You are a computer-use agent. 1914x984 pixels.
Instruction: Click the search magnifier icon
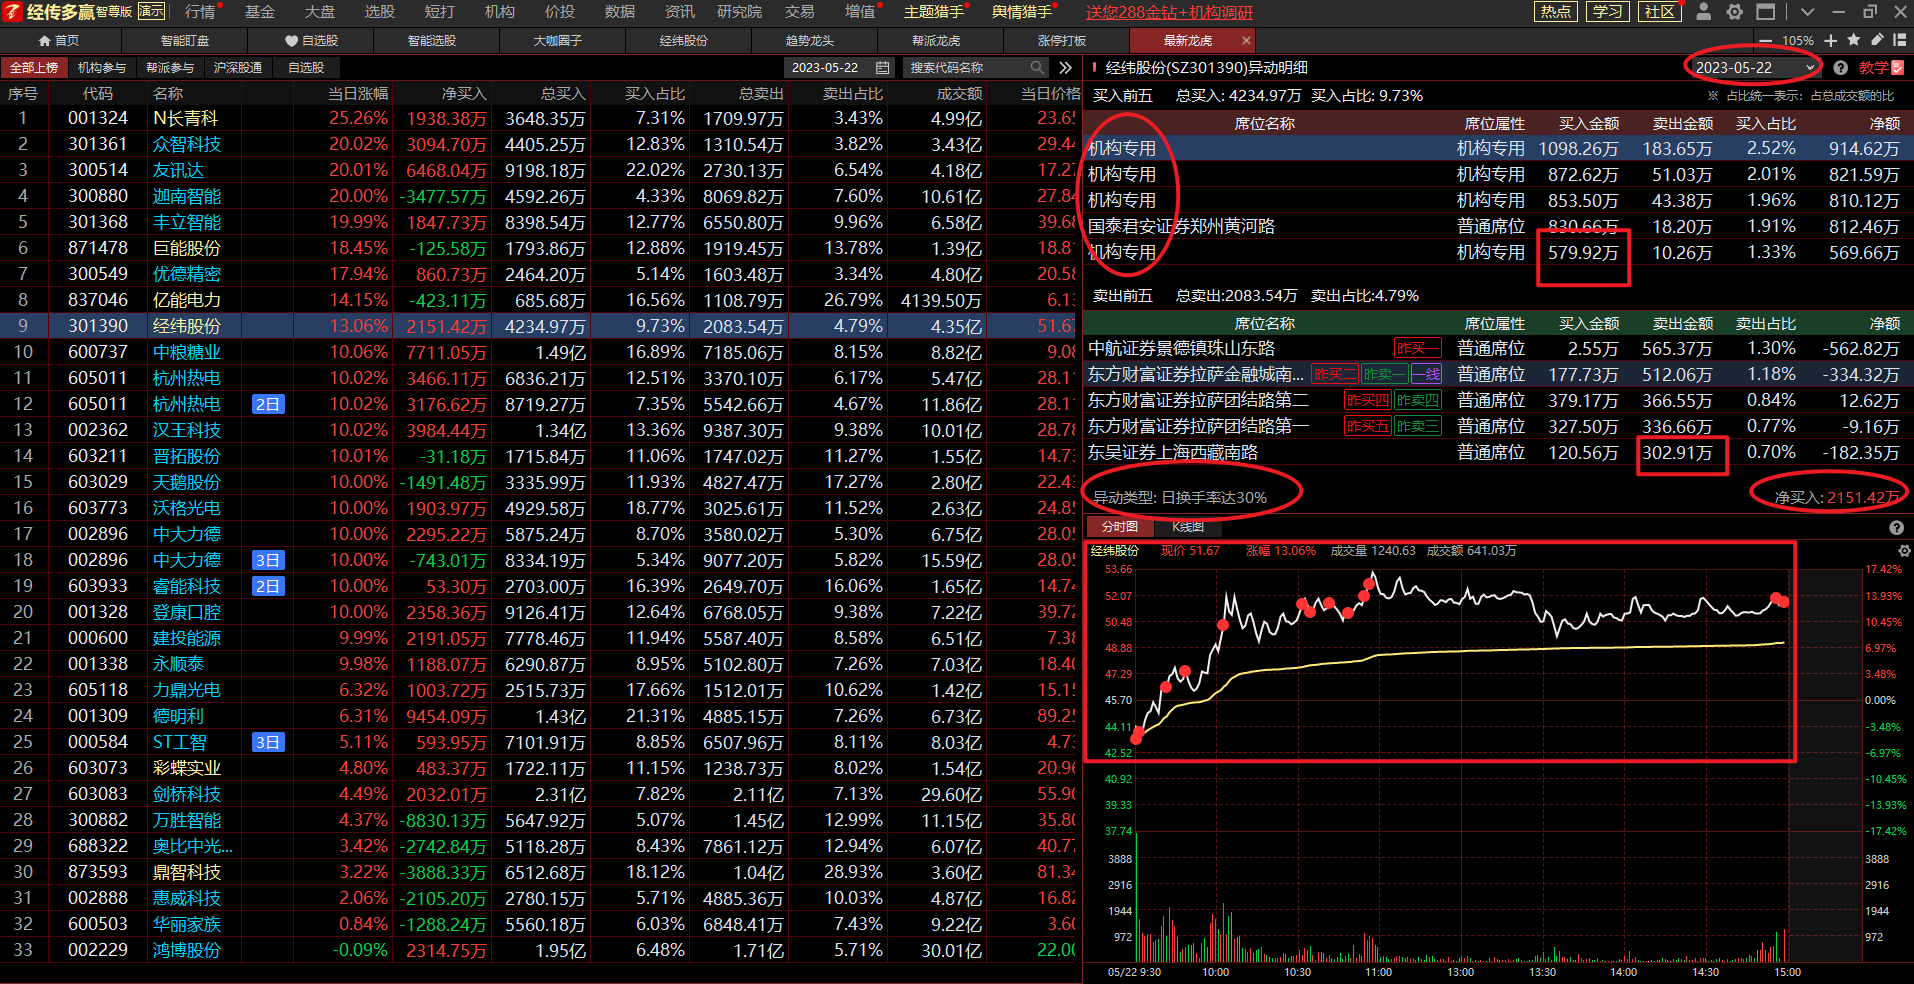tap(1037, 68)
